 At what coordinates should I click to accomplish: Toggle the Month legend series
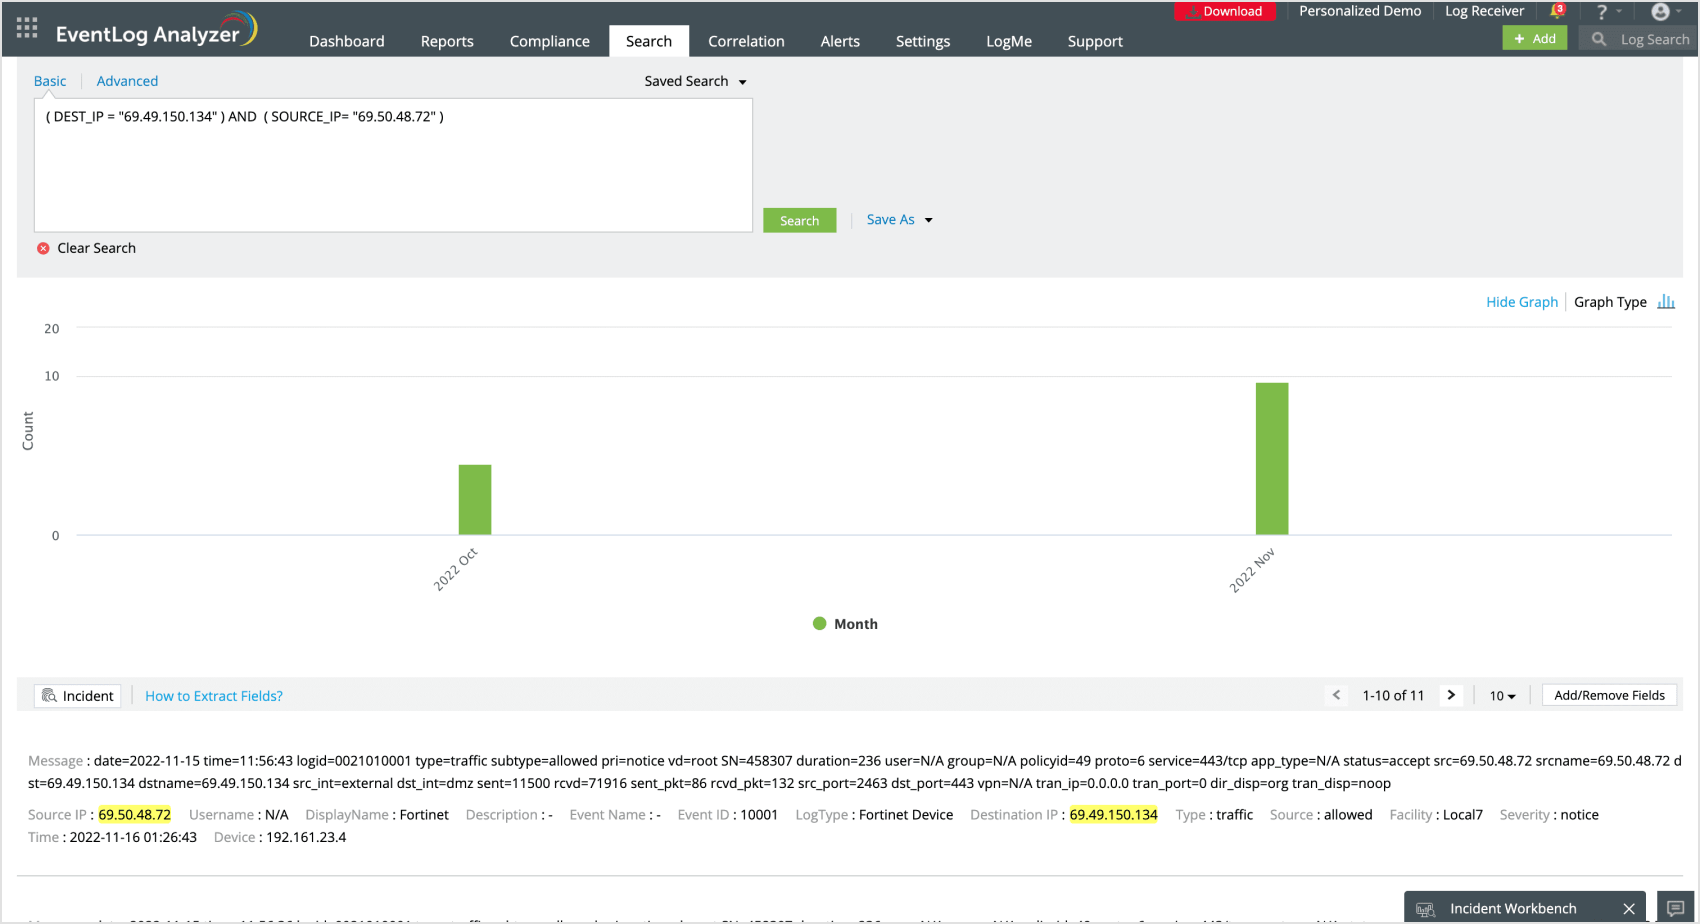845,624
